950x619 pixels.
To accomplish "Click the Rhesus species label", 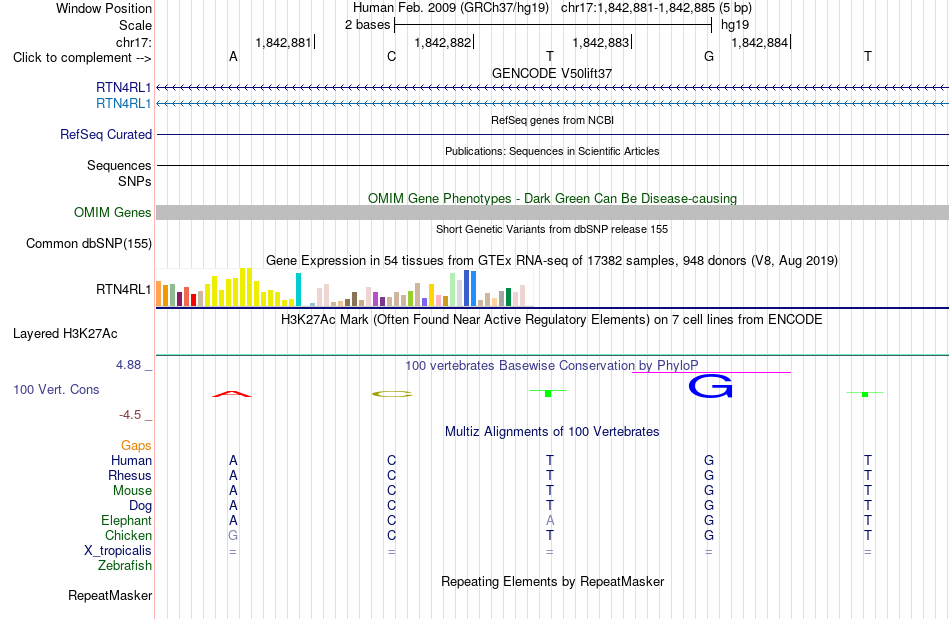I will coord(130,475).
